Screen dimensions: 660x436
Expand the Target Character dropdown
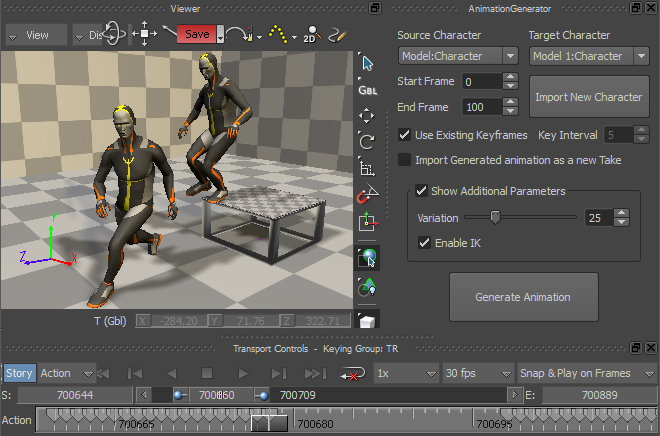(588, 56)
